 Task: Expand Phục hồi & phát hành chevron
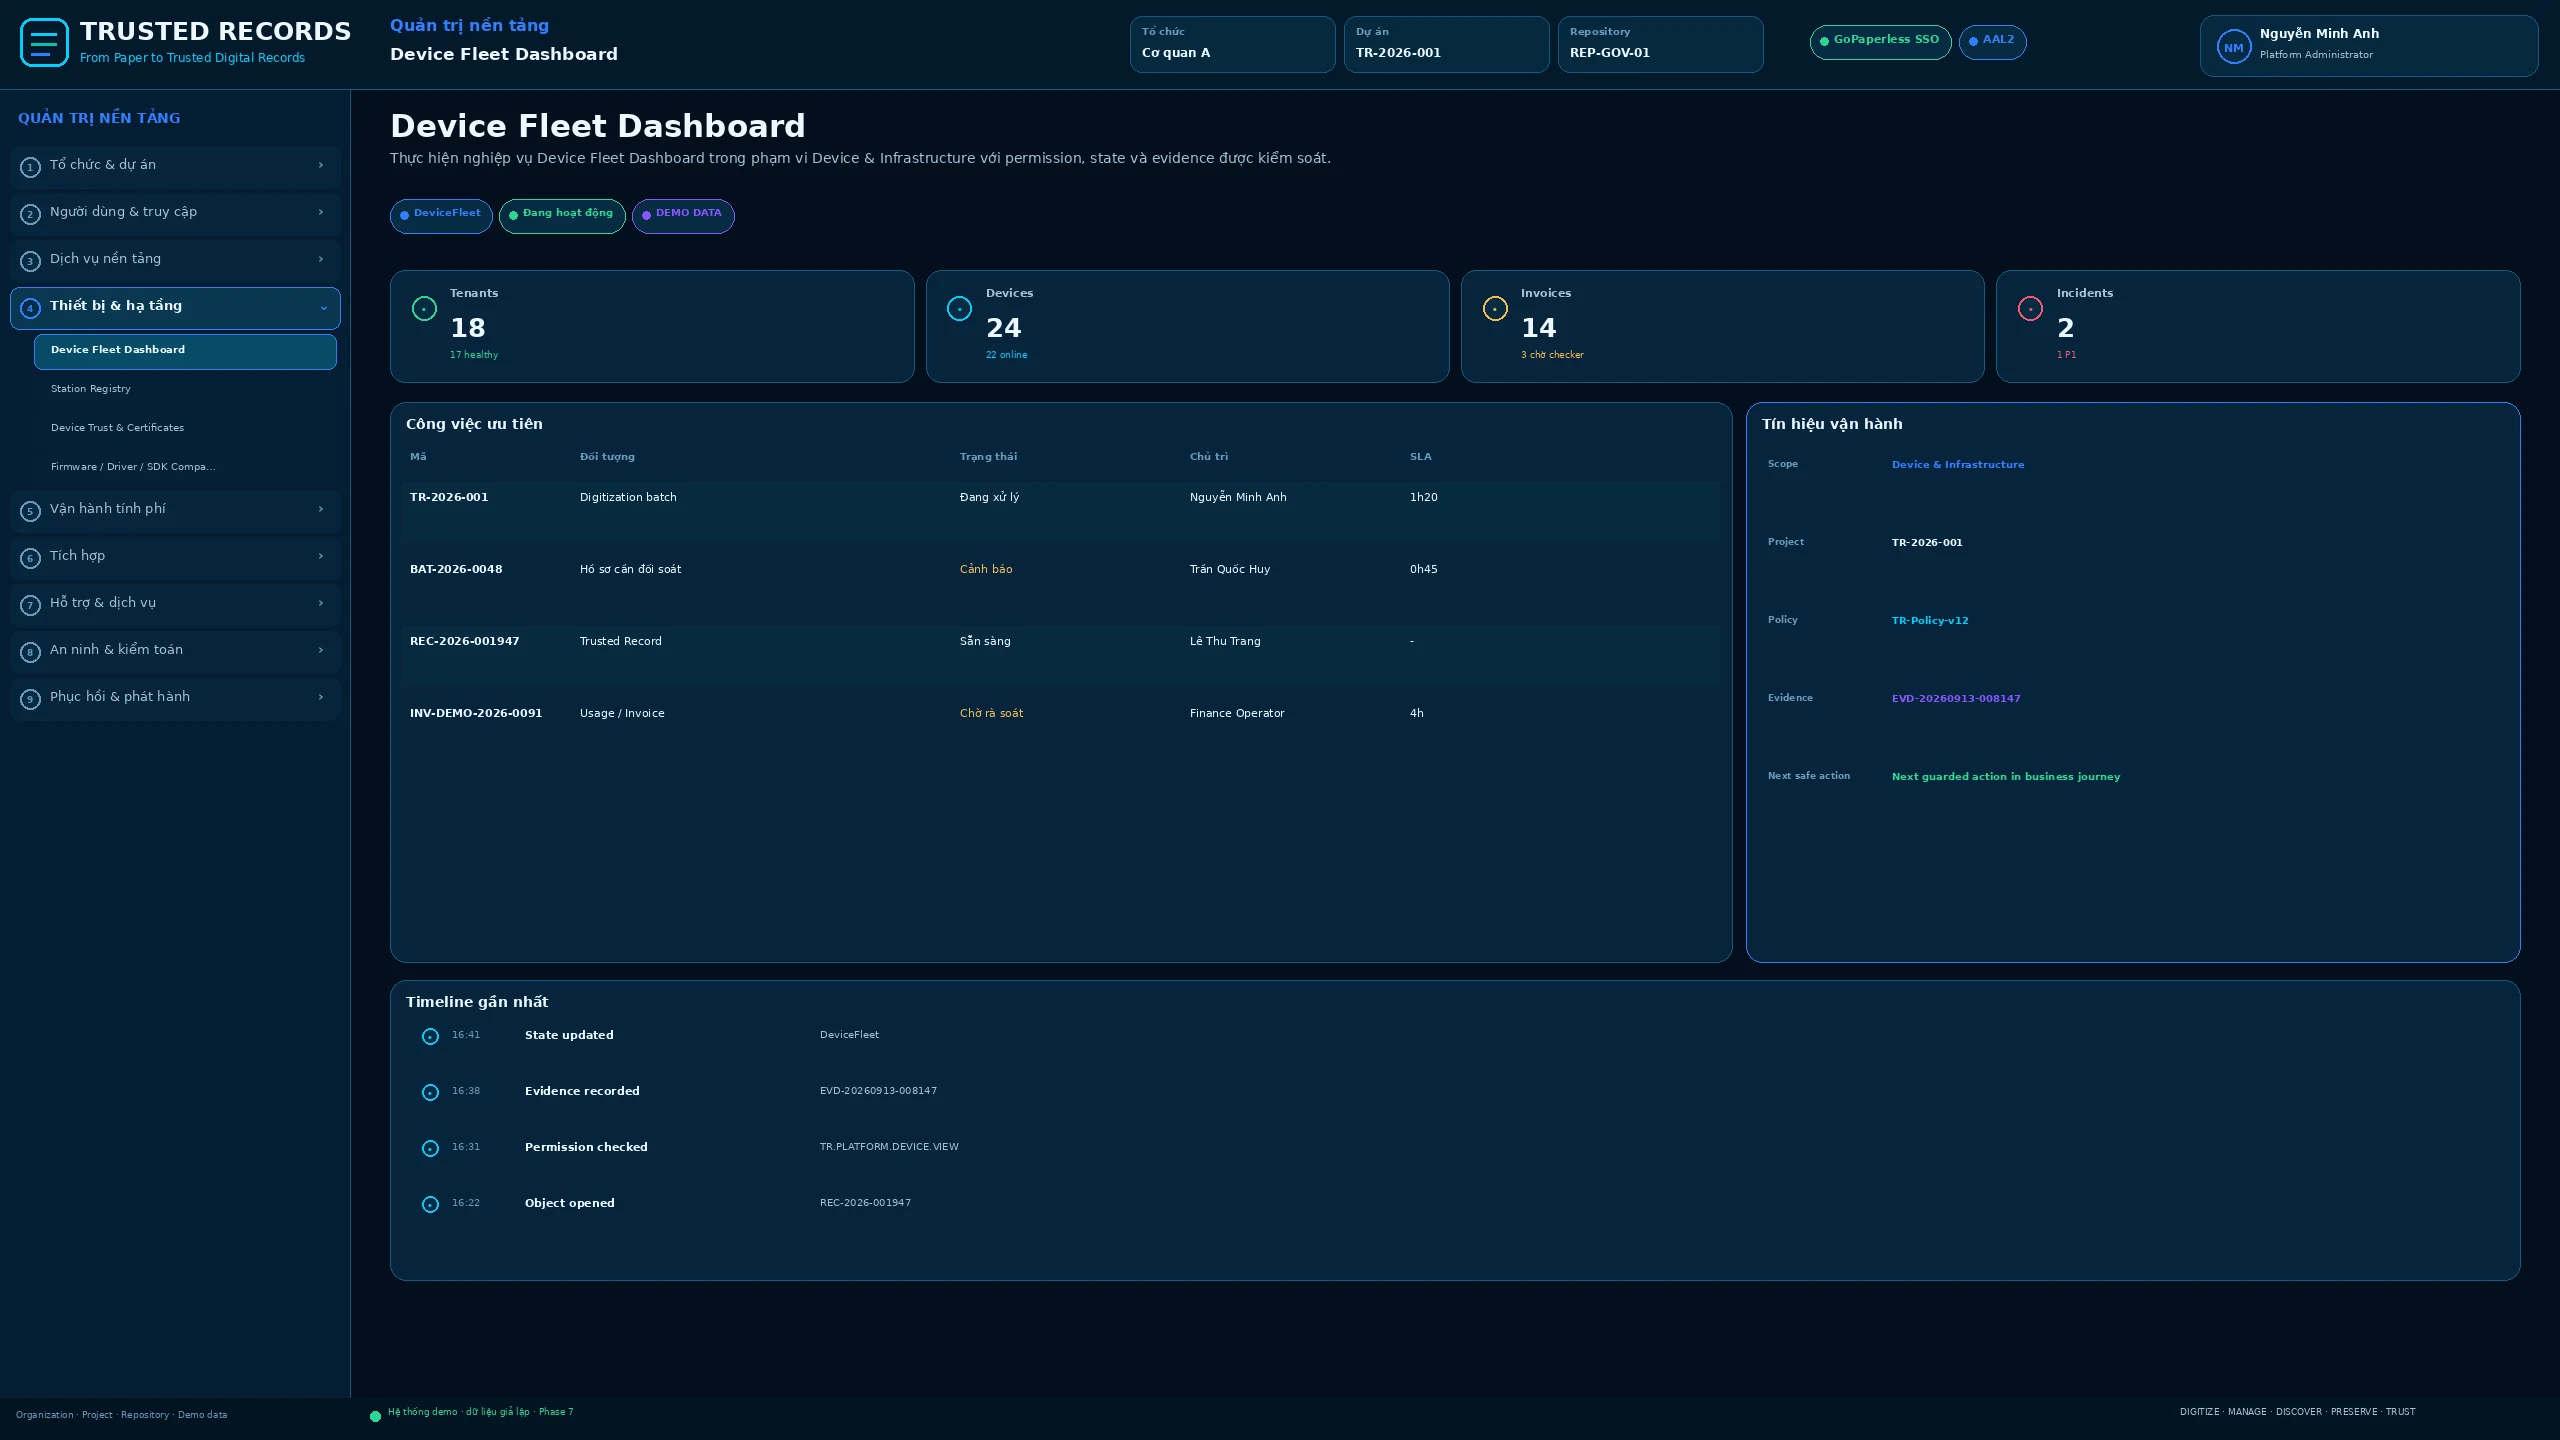point(321,697)
